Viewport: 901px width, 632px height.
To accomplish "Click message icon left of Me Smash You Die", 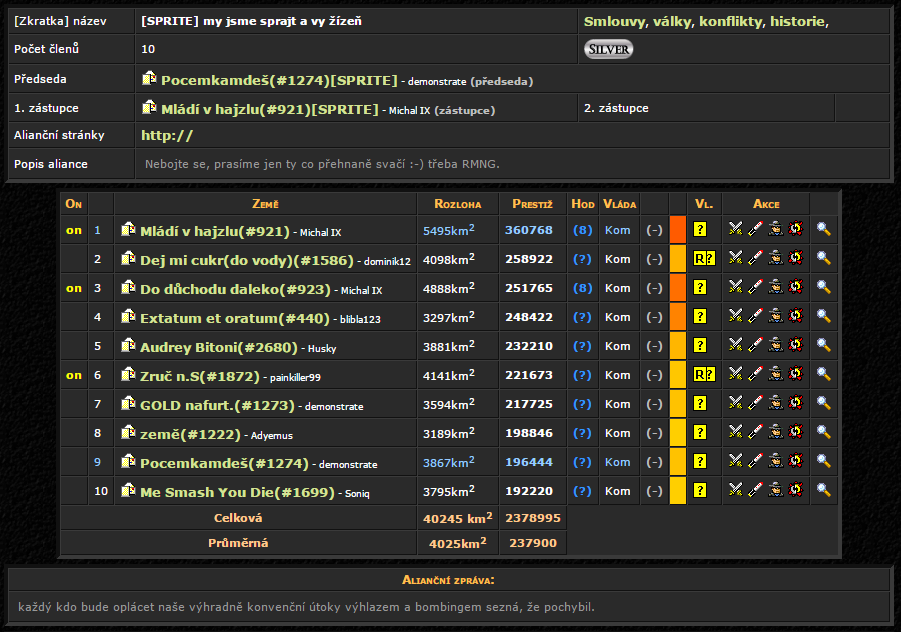I will pos(128,490).
